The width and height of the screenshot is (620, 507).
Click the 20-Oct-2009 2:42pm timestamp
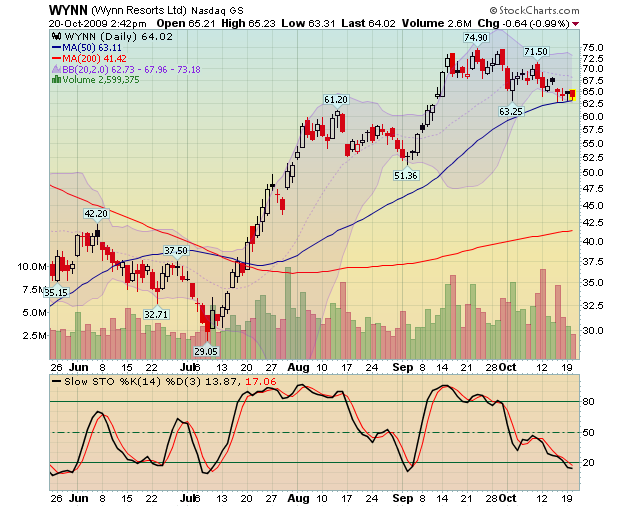98,23
